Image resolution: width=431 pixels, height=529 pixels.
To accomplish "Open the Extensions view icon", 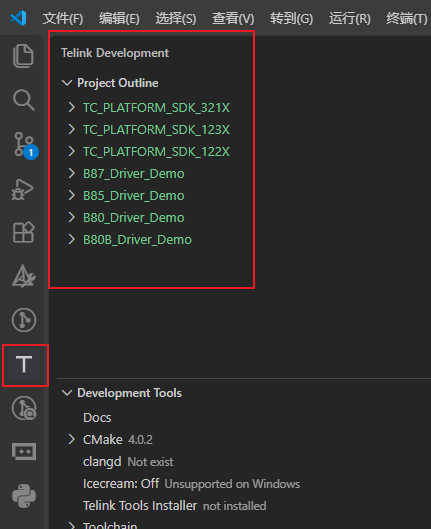I will 24,232.
